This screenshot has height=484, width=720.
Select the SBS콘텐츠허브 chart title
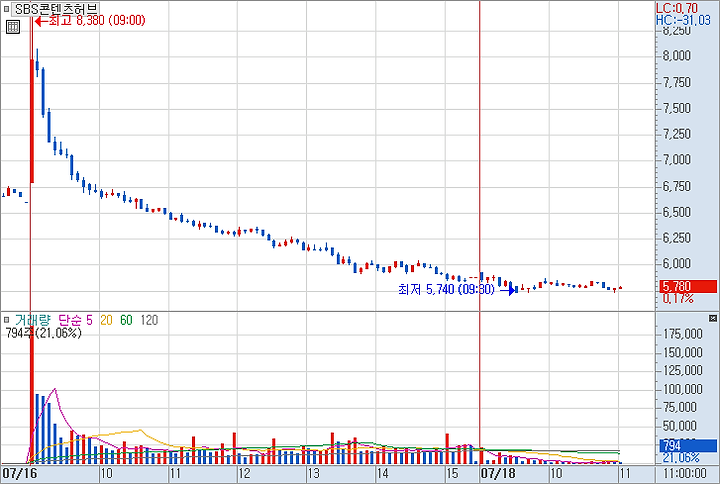[56, 9]
